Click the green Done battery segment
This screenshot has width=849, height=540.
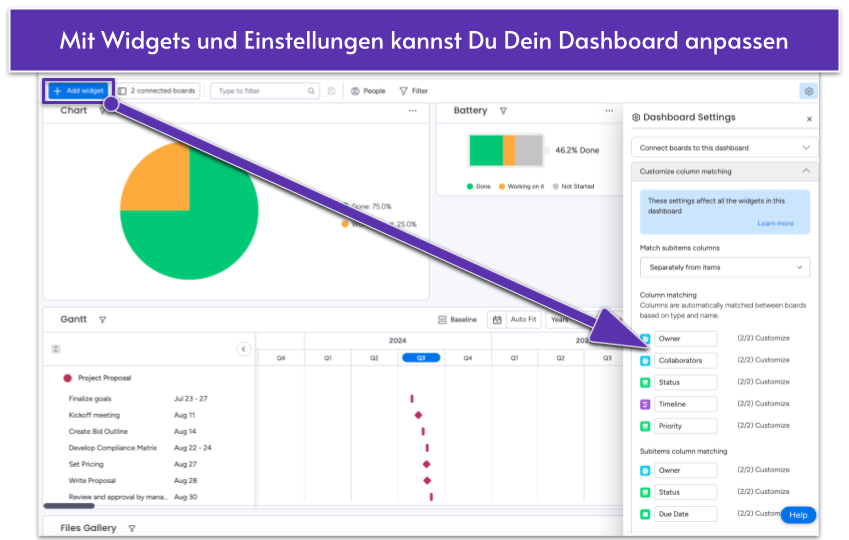(486, 151)
